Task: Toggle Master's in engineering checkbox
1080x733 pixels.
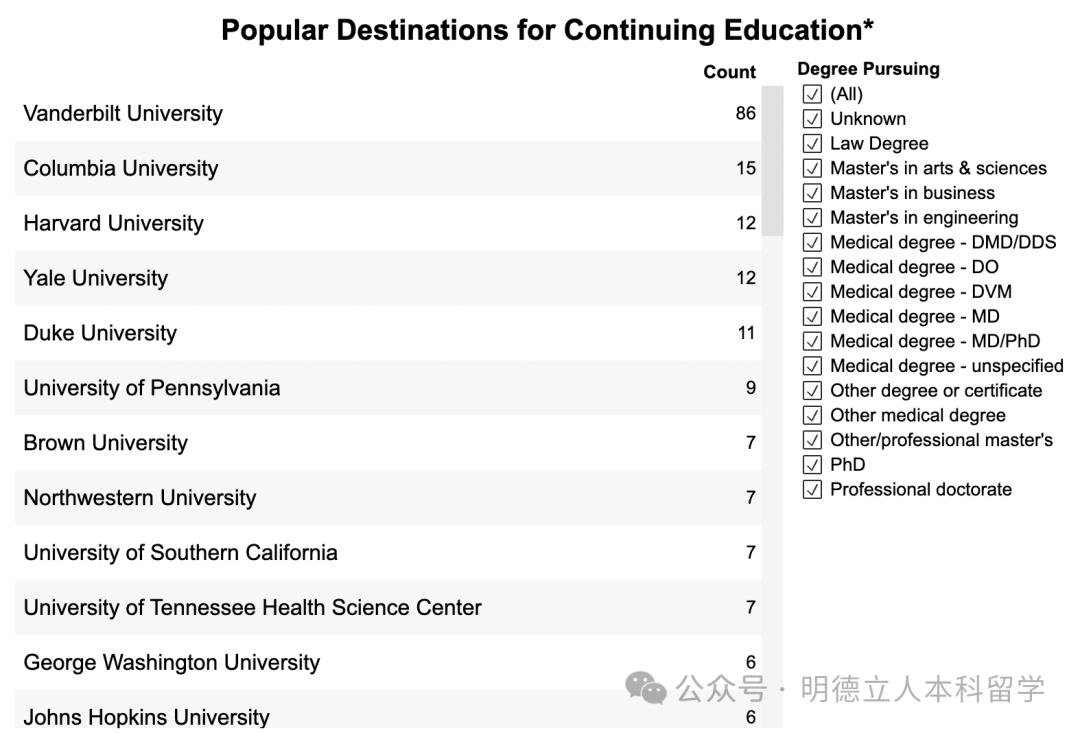Action: click(812, 218)
